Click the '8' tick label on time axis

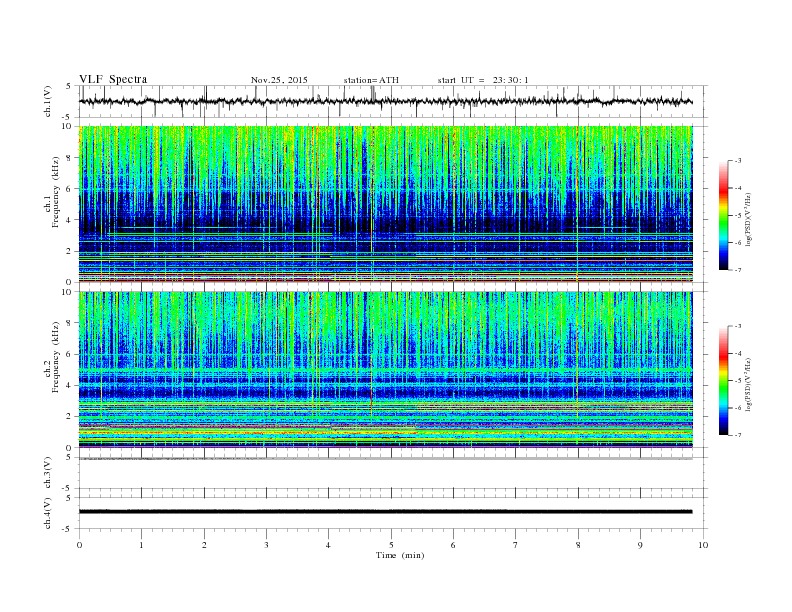click(578, 545)
